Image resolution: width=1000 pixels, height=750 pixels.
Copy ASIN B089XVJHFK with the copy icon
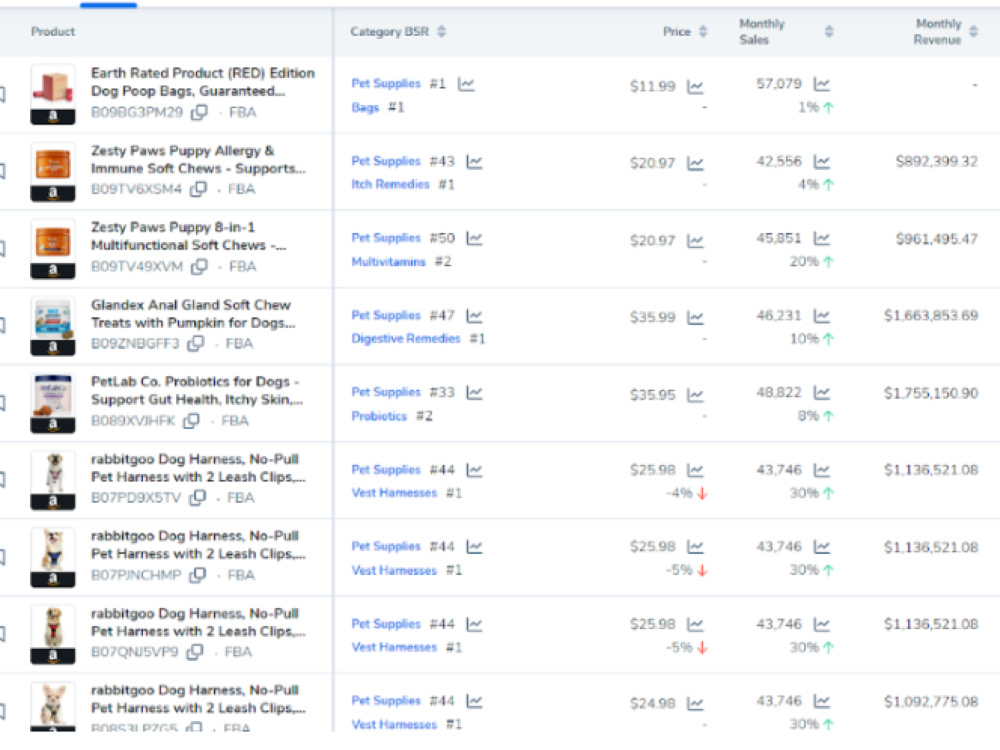coord(191,421)
